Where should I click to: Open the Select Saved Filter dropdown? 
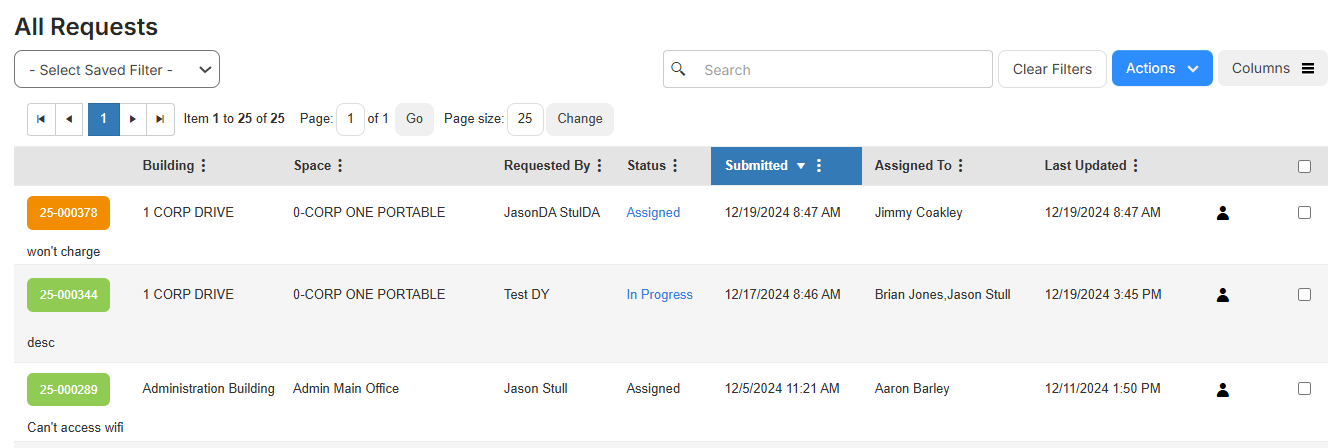117,70
